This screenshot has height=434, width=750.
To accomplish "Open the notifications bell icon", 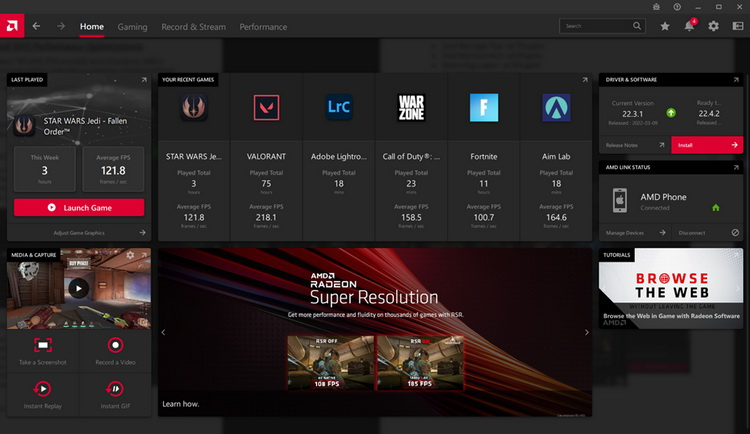I will (x=689, y=26).
